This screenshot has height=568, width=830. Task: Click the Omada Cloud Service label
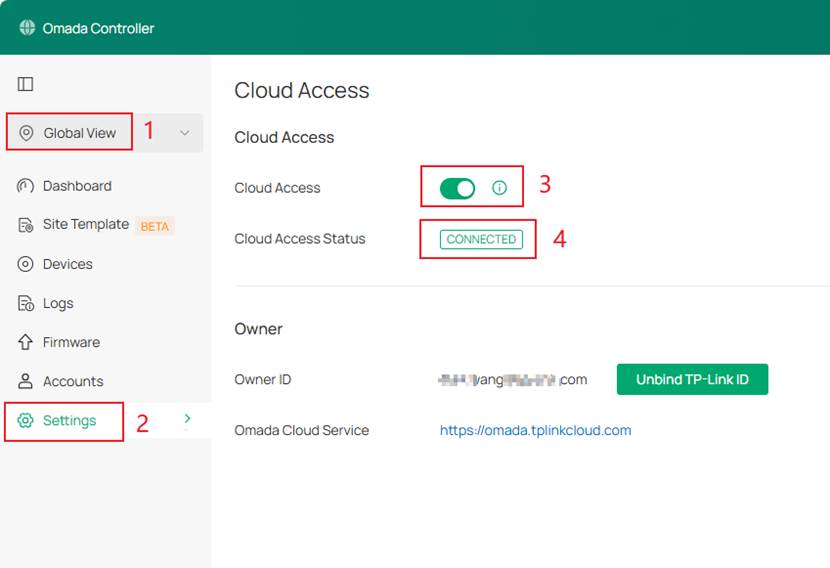click(x=302, y=430)
